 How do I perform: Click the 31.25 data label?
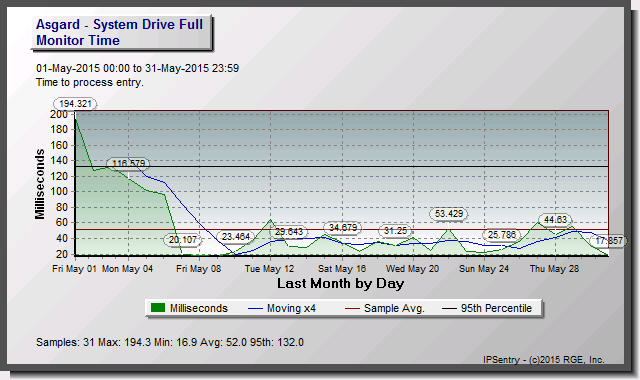[x=395, y=231]
